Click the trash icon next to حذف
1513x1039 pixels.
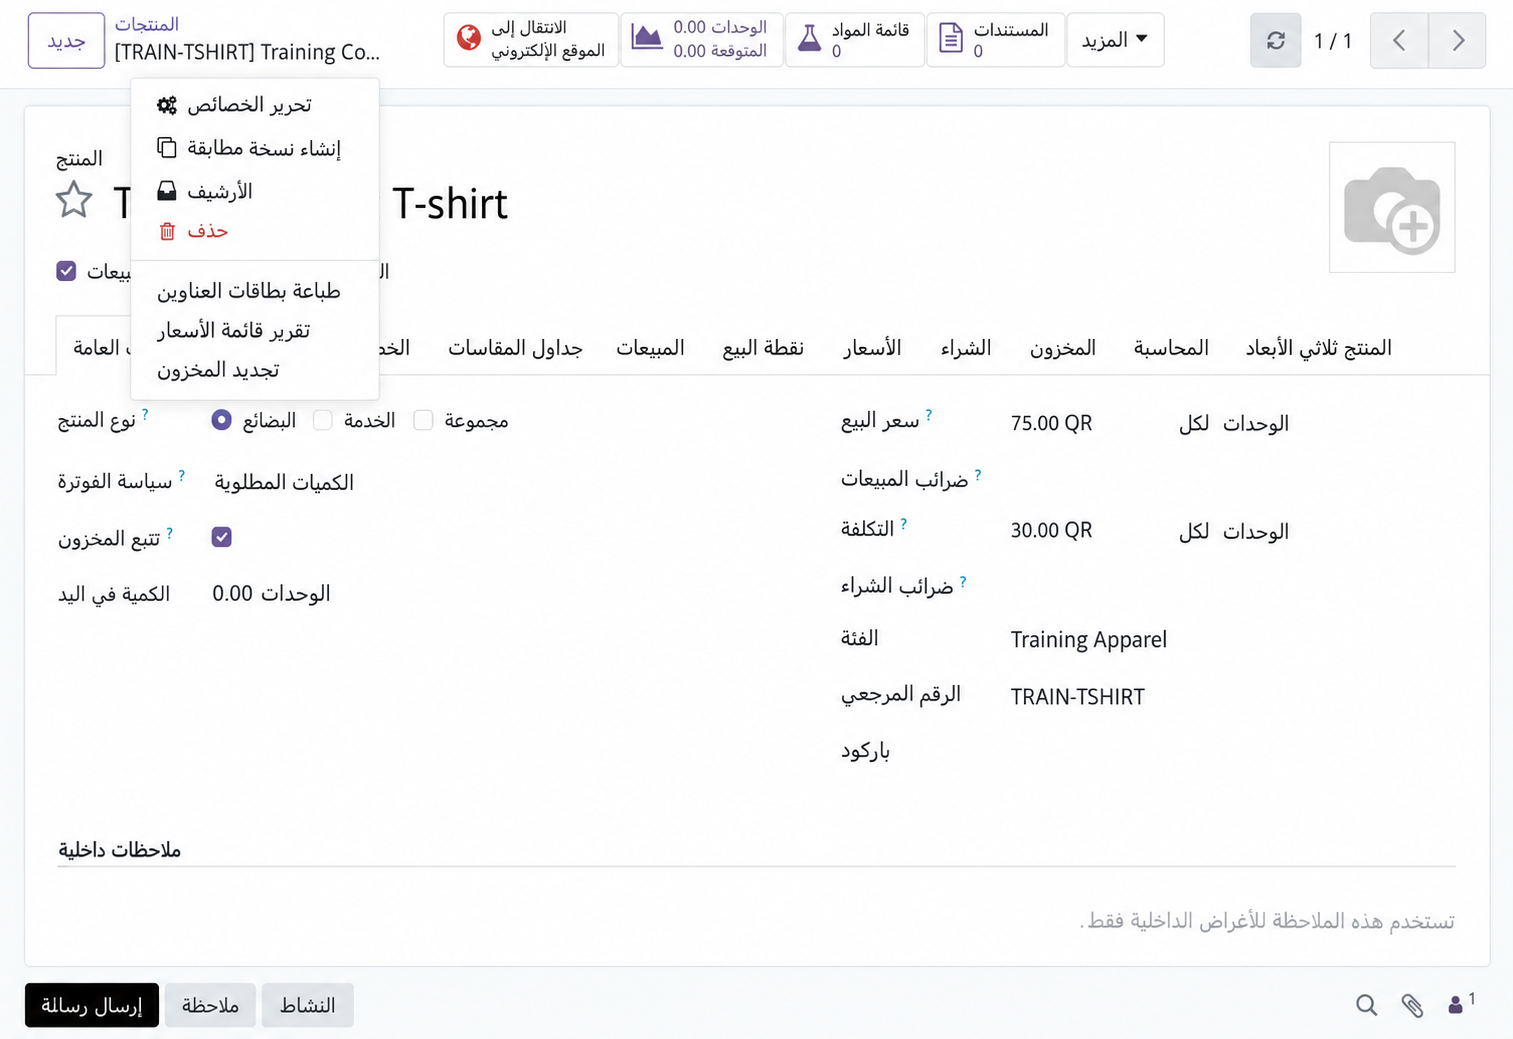(x=167, y=231)
